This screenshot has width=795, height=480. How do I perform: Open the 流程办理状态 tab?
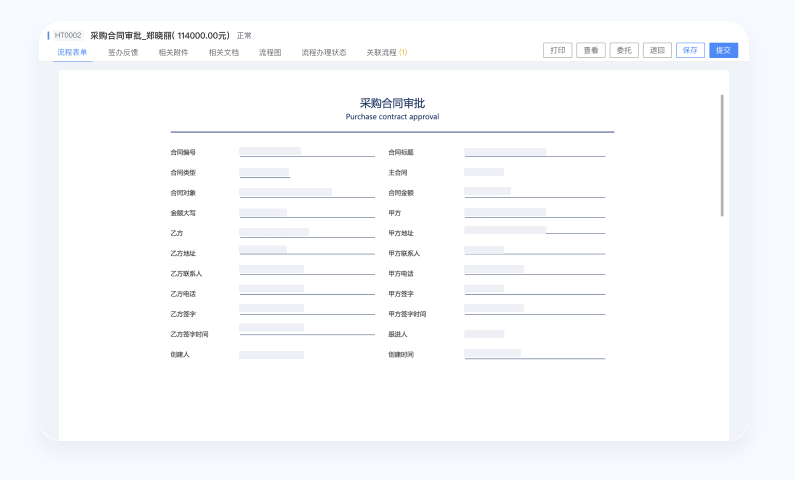coord(323,52)
